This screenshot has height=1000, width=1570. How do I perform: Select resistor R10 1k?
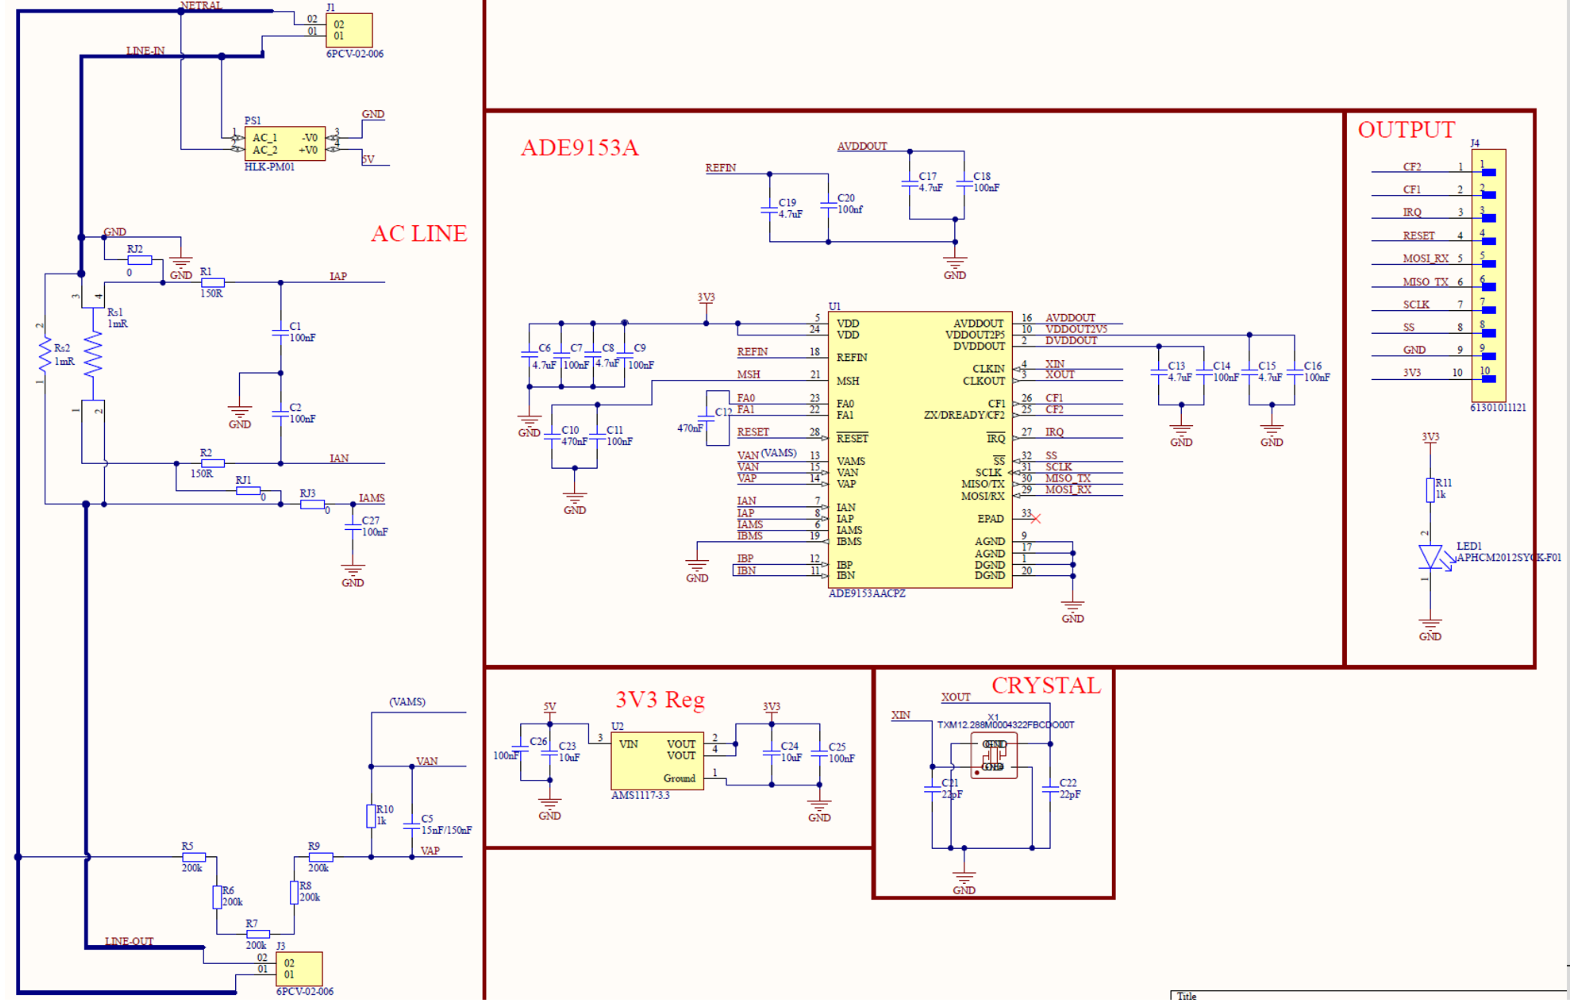tap(371, 816)
